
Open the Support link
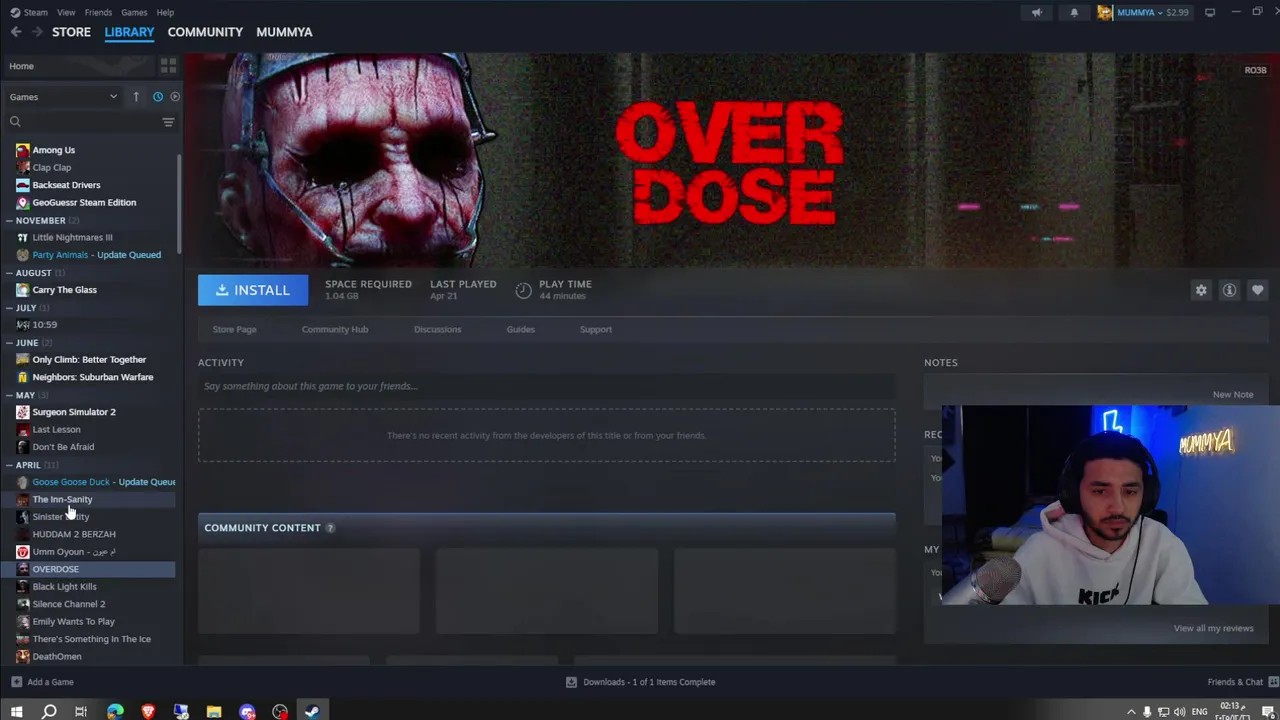coord(595,329)
